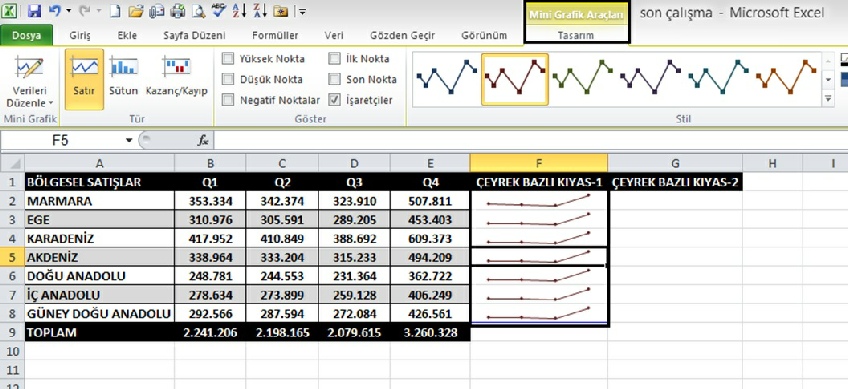Image resolution: width=848 pixels, height=389 pixels.
Task: Select the GÜNEY DOĞU ANADOLU cell
Action: pos(100,313)
